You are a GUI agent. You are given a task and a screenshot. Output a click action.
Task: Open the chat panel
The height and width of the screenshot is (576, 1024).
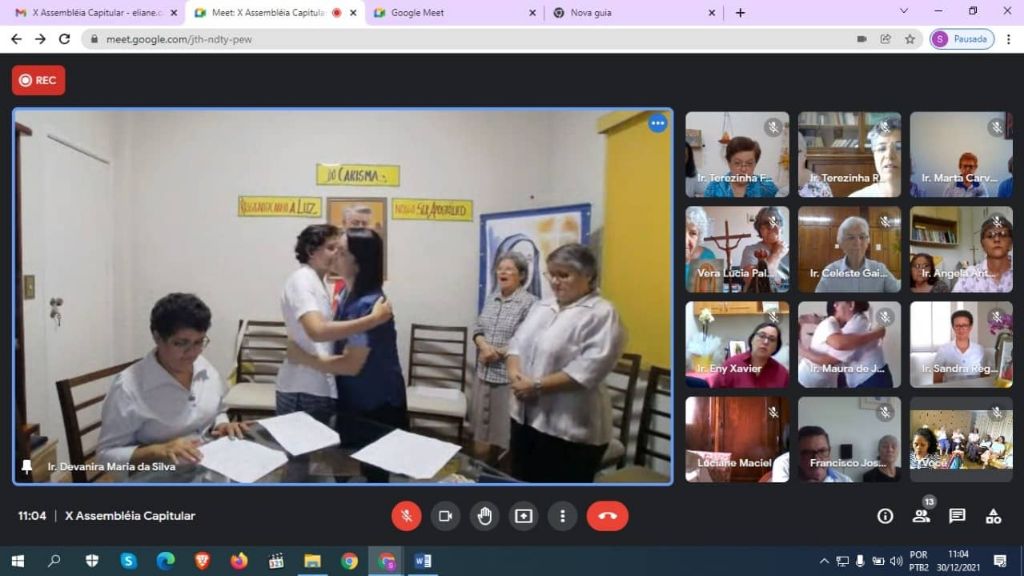[957, 516]
